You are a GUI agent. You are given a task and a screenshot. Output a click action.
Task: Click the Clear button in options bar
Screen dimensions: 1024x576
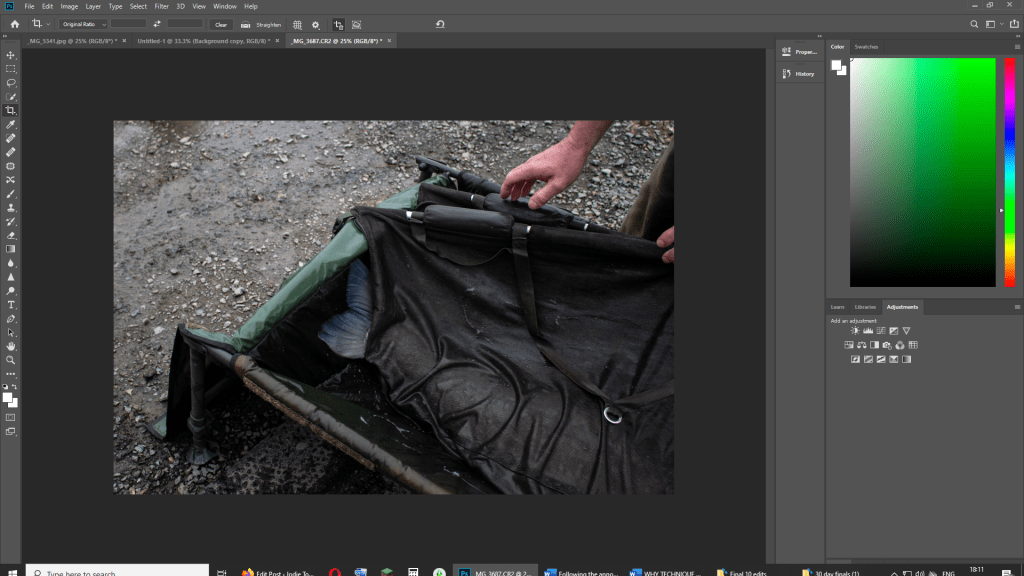click(x=221, y=24)
